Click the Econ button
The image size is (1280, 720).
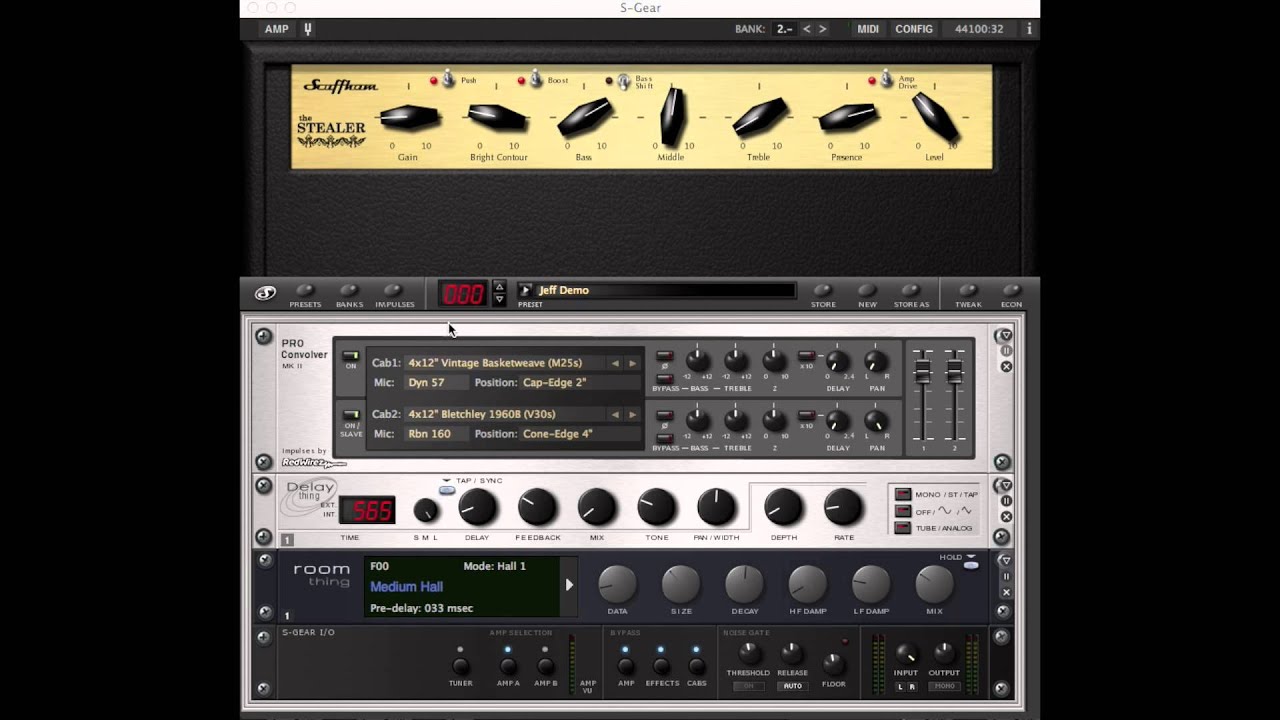point(1012,291)
